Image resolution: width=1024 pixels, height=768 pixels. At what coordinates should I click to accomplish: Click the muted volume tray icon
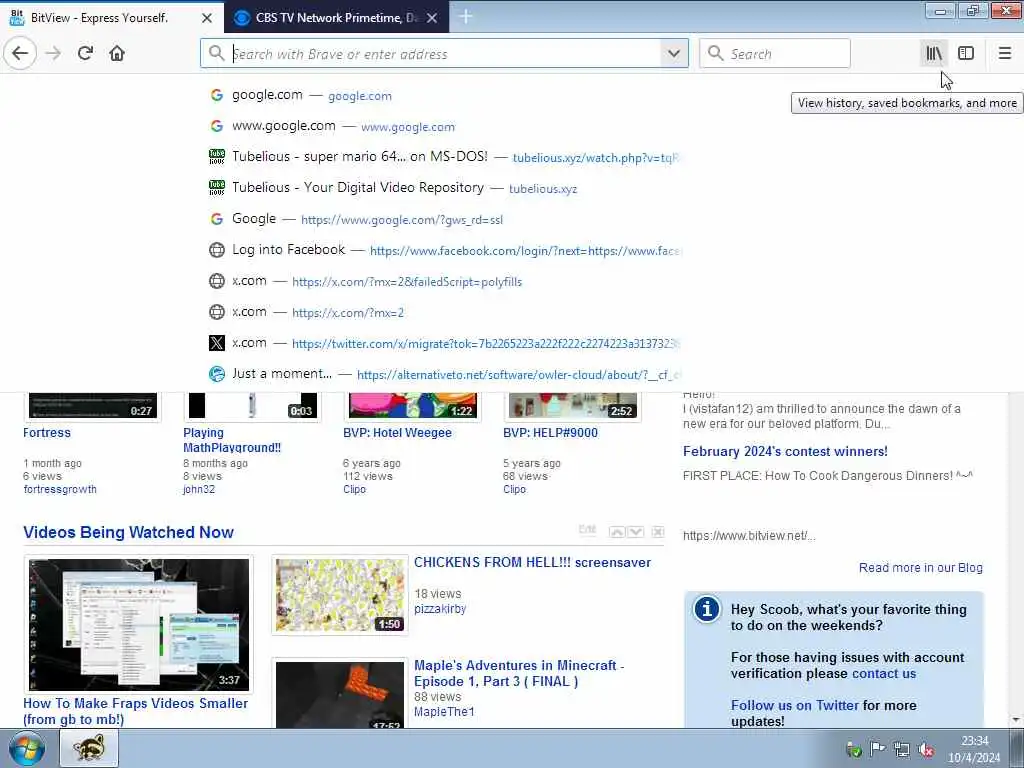click(x=926, y=750)
